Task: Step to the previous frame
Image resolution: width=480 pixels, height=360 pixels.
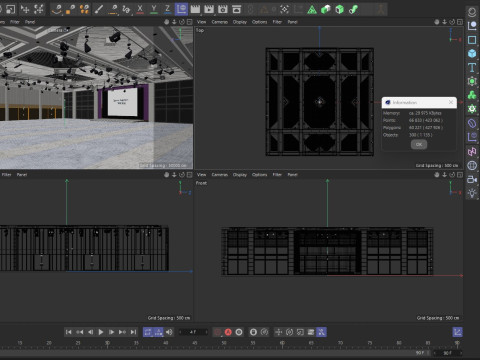Action: click(90, 332)
